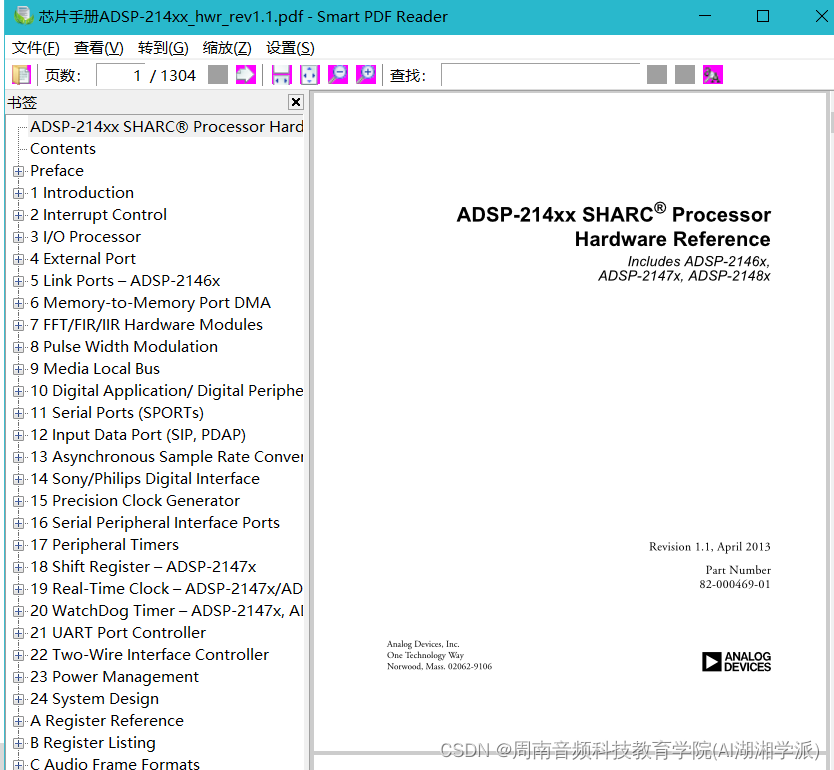Viewport: 834px width, 770px height.
Task: Open the 转到(G) menu
Action: pos(163,48)
